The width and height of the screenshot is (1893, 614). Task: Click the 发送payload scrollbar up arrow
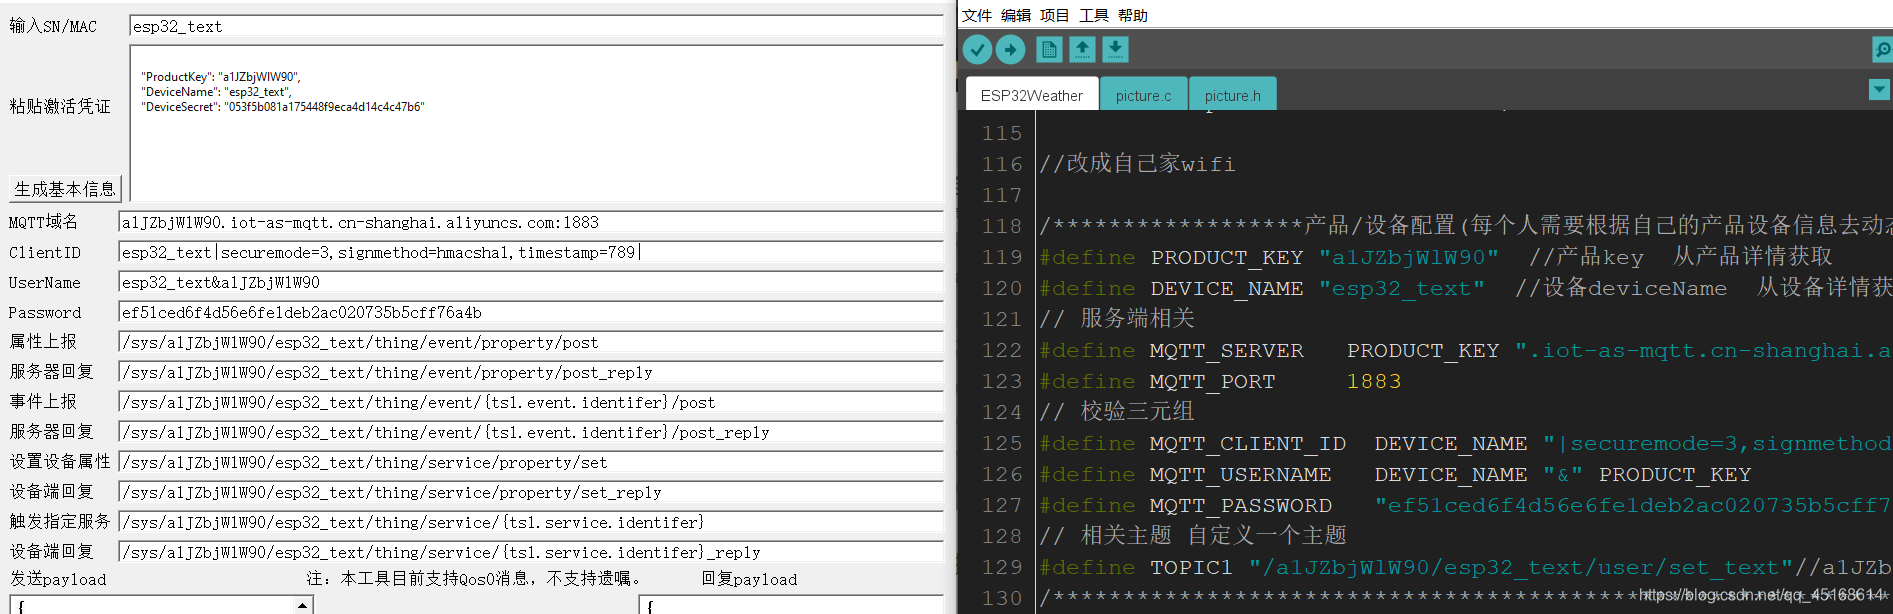303,605
